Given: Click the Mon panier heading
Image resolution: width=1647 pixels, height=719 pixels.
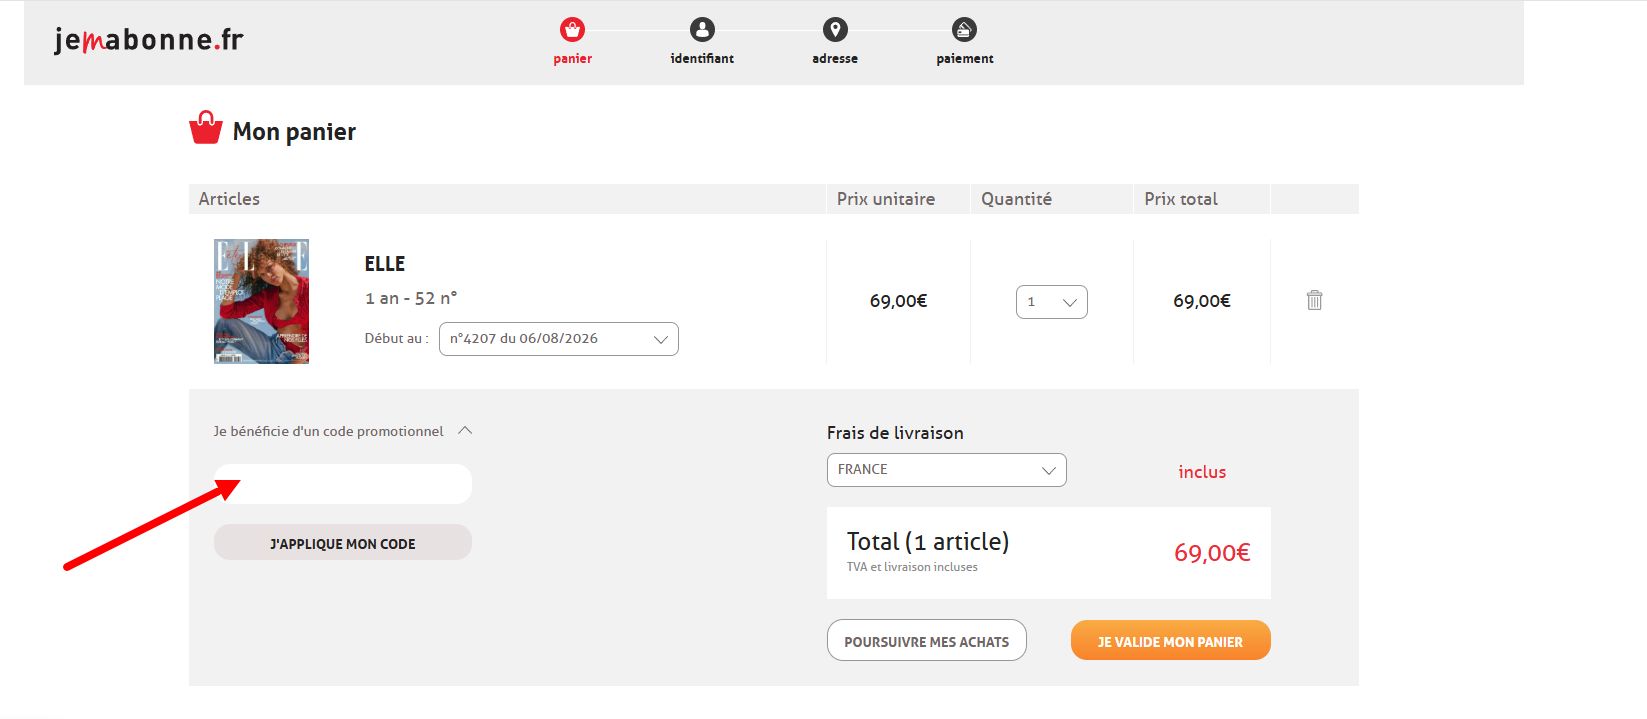Looking at the screenshot, I should pyautogui.click(x=294, y=132).
